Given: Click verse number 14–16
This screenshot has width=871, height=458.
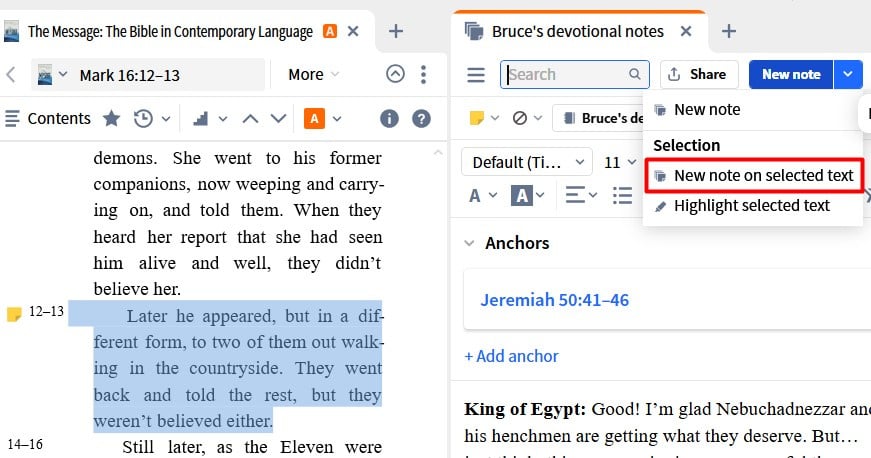Looking at the screenshot, I should pos(25,444).
